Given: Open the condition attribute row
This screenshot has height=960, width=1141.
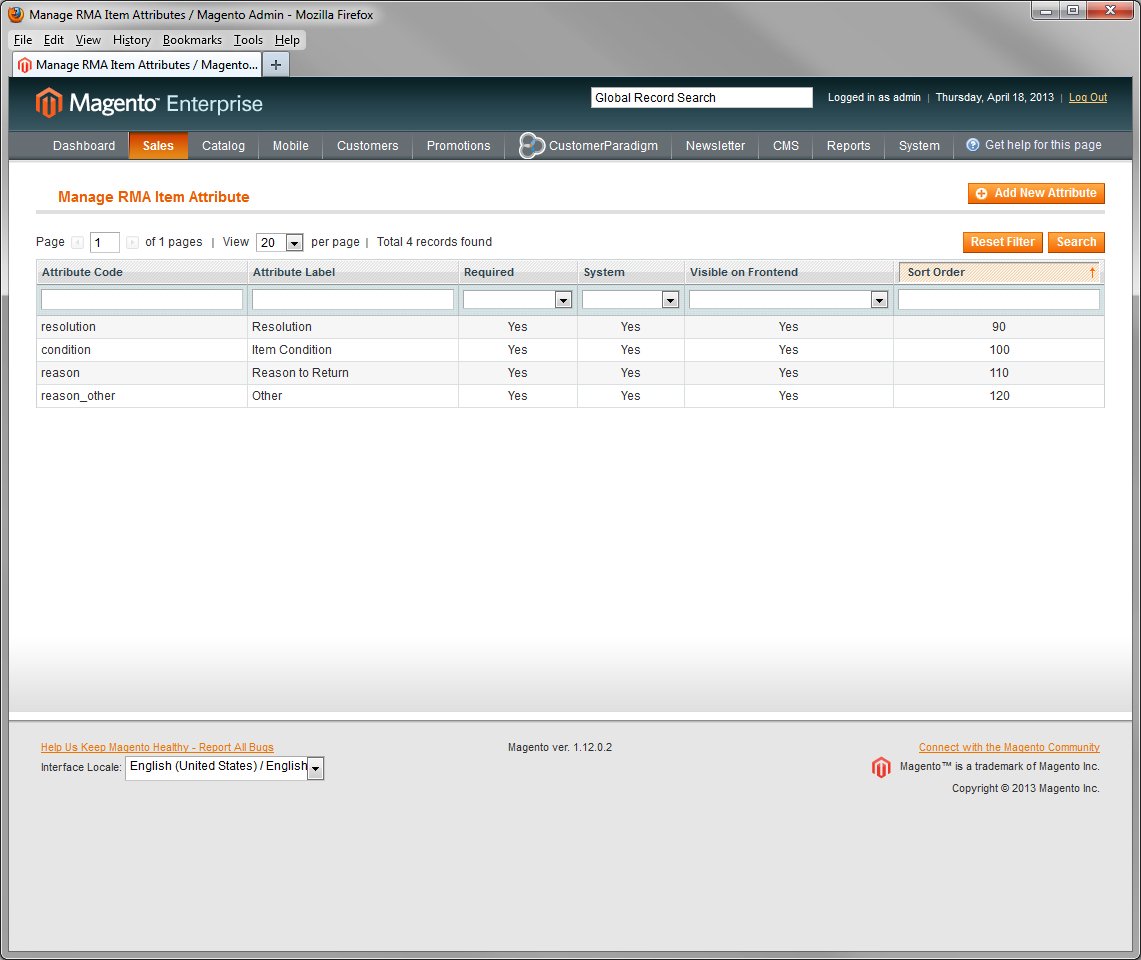Looking at the screenshot, I should coord(570,350).
